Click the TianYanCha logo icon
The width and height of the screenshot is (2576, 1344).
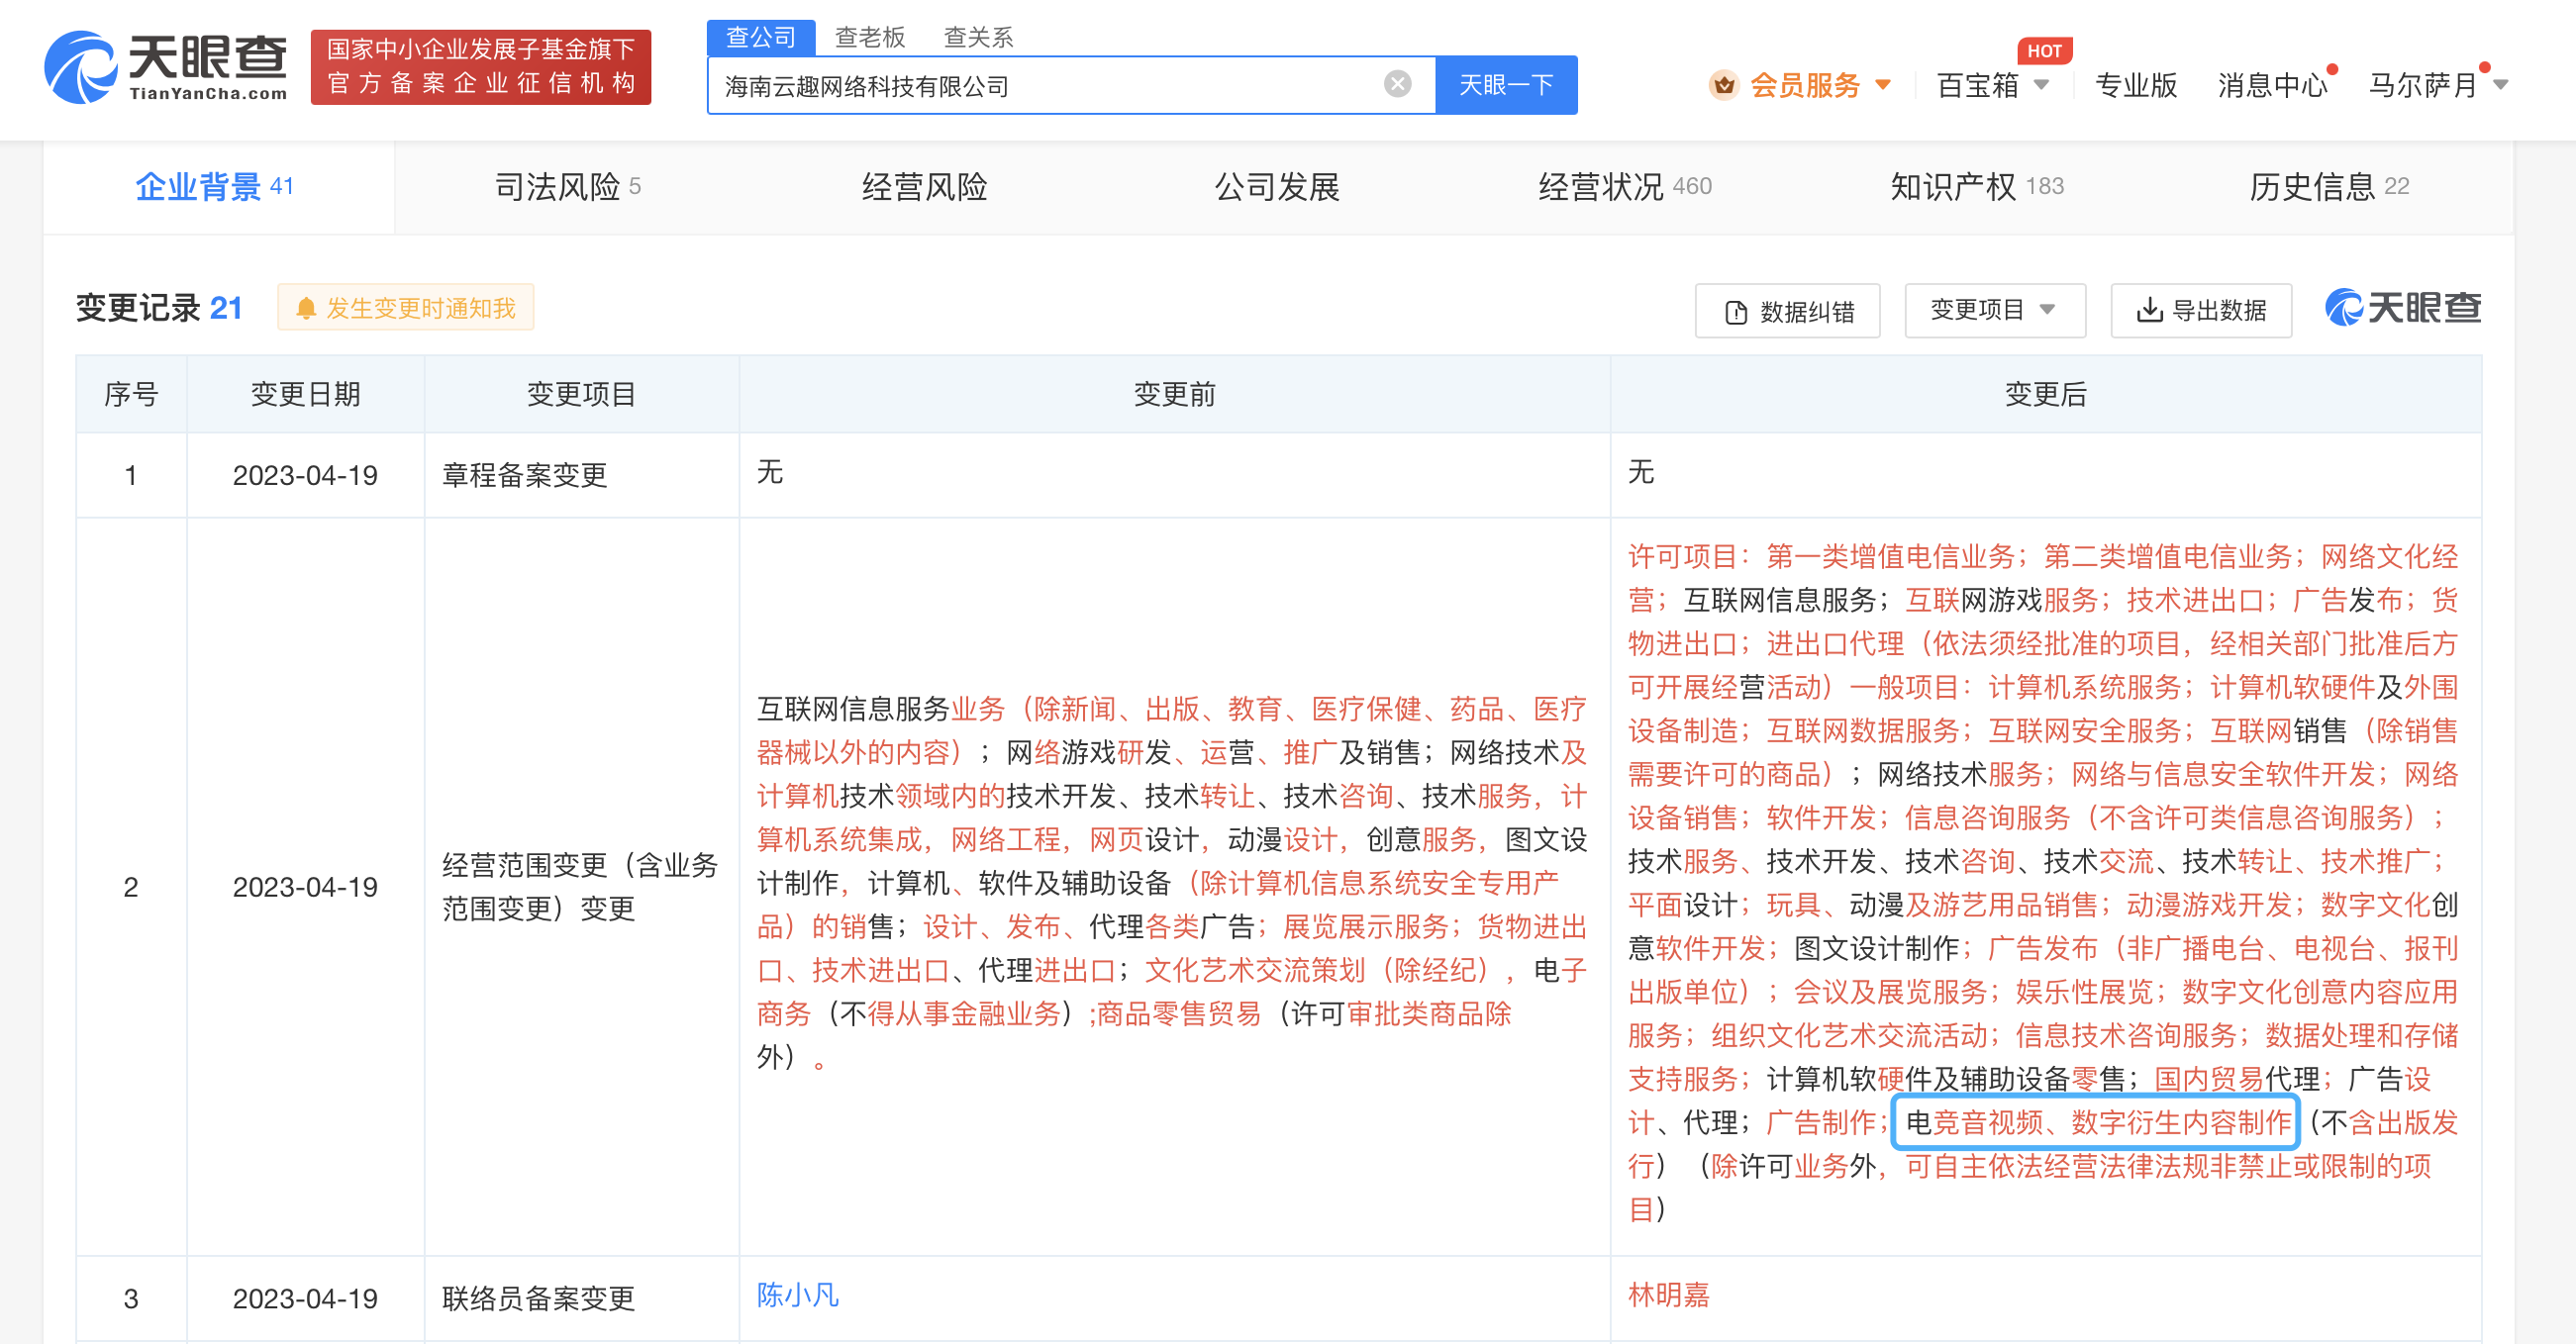tap(80, 66)
